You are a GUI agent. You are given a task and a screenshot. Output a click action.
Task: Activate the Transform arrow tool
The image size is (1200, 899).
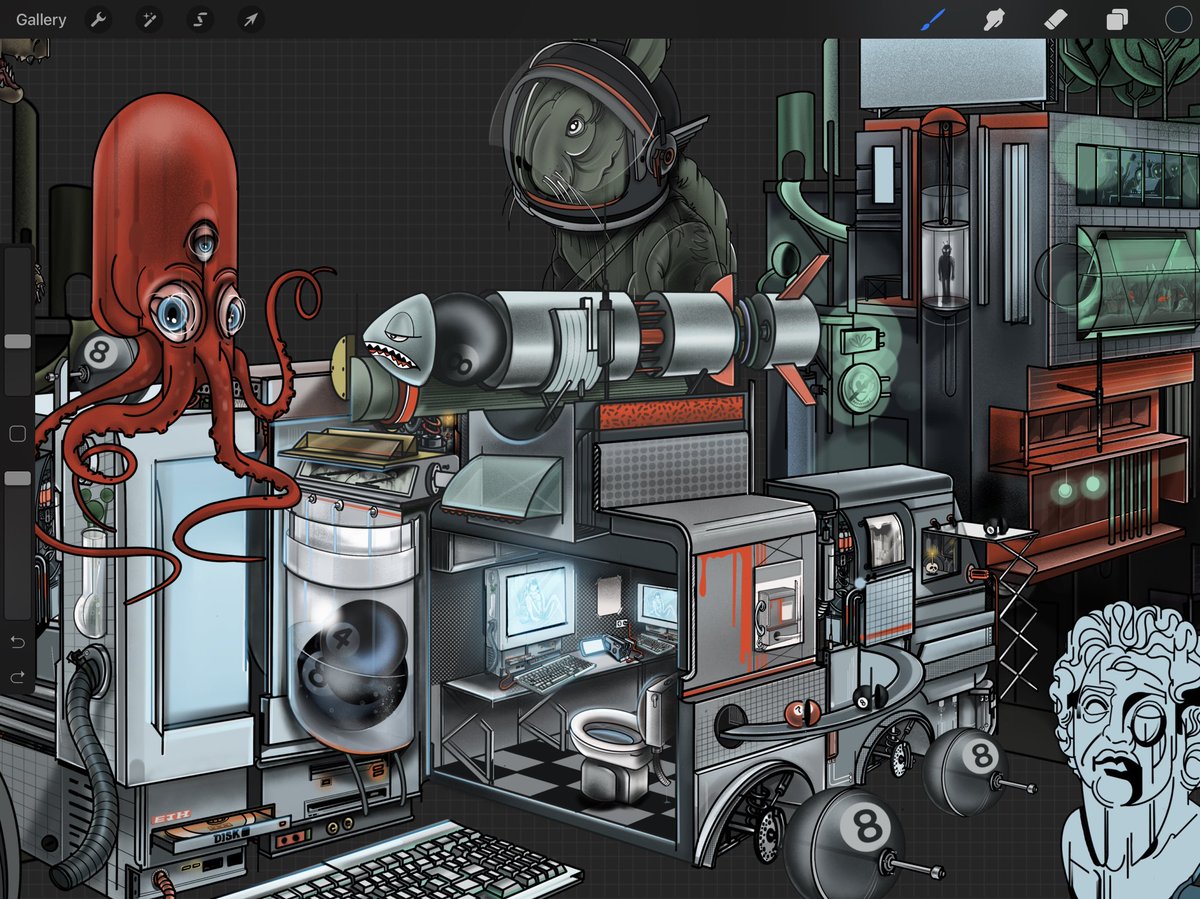click(x=250, y=19)
